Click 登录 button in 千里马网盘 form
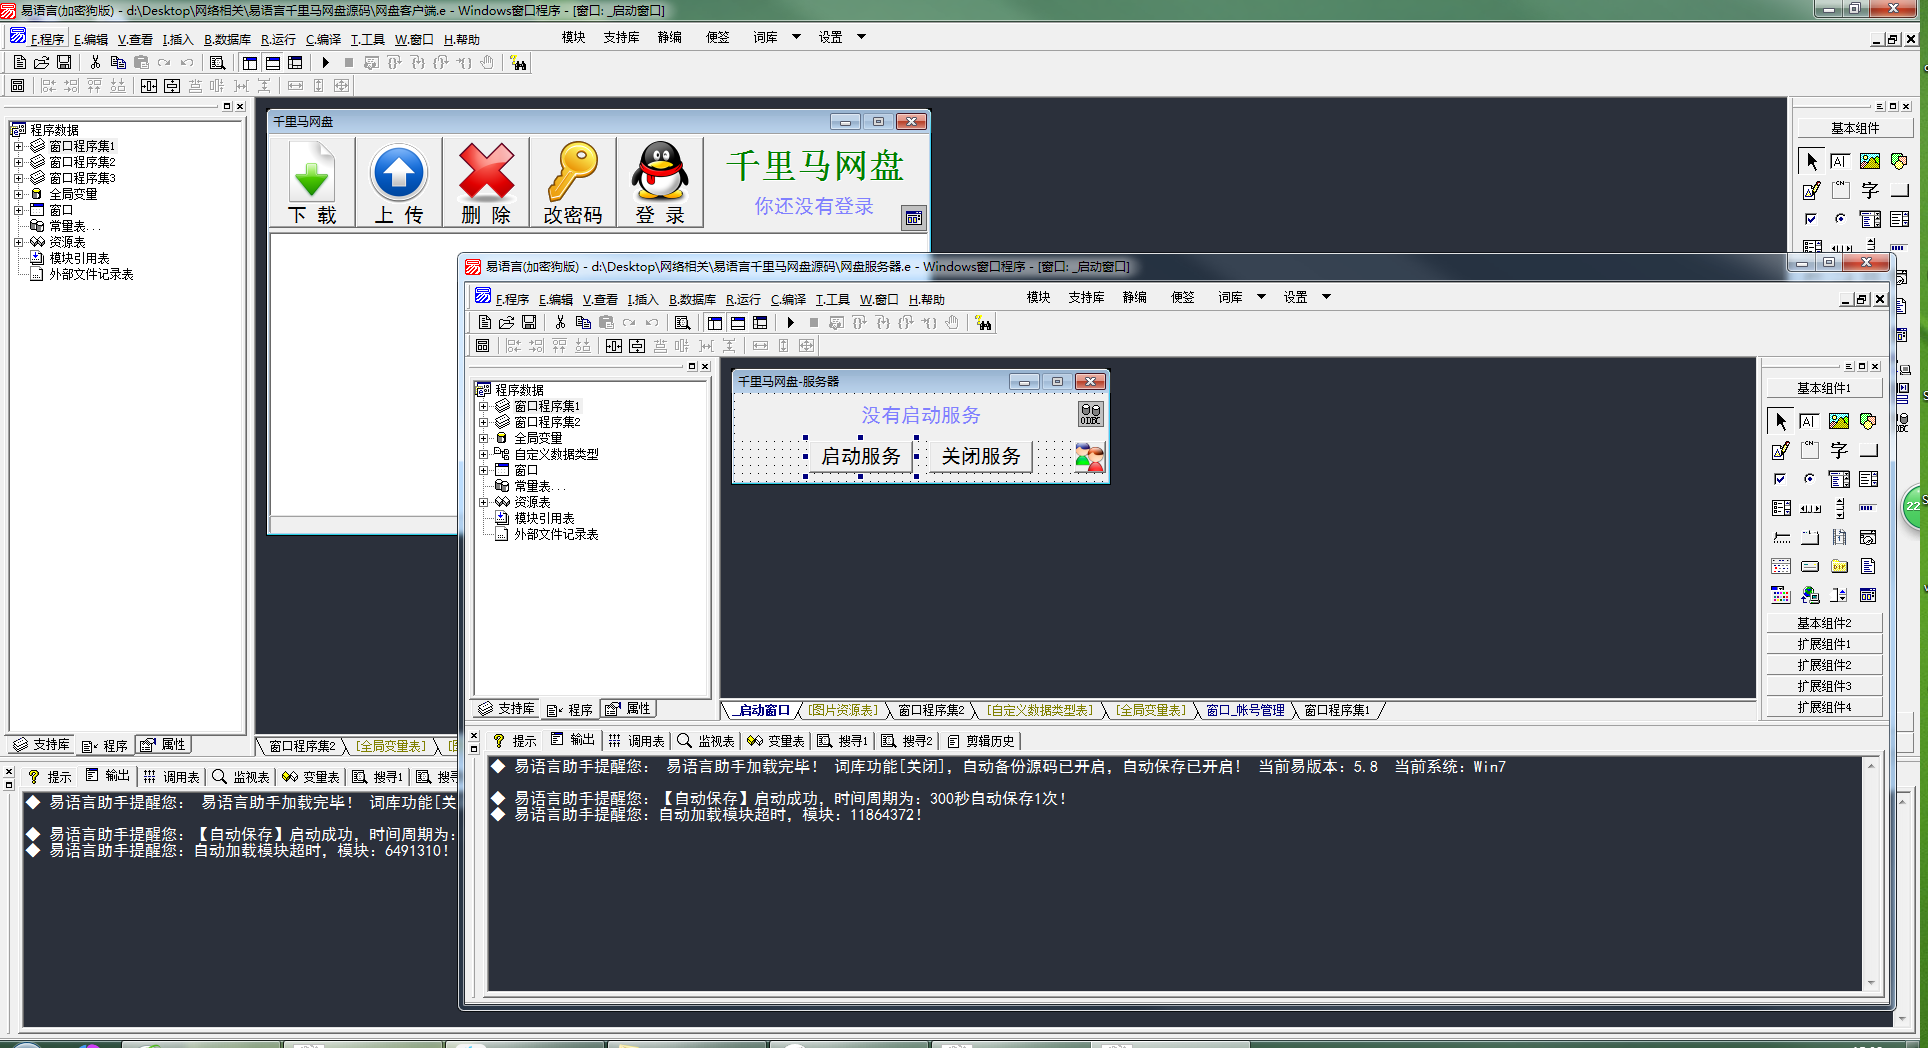Viewport: 1928px width, 1048px height. [x=660, y=183]
